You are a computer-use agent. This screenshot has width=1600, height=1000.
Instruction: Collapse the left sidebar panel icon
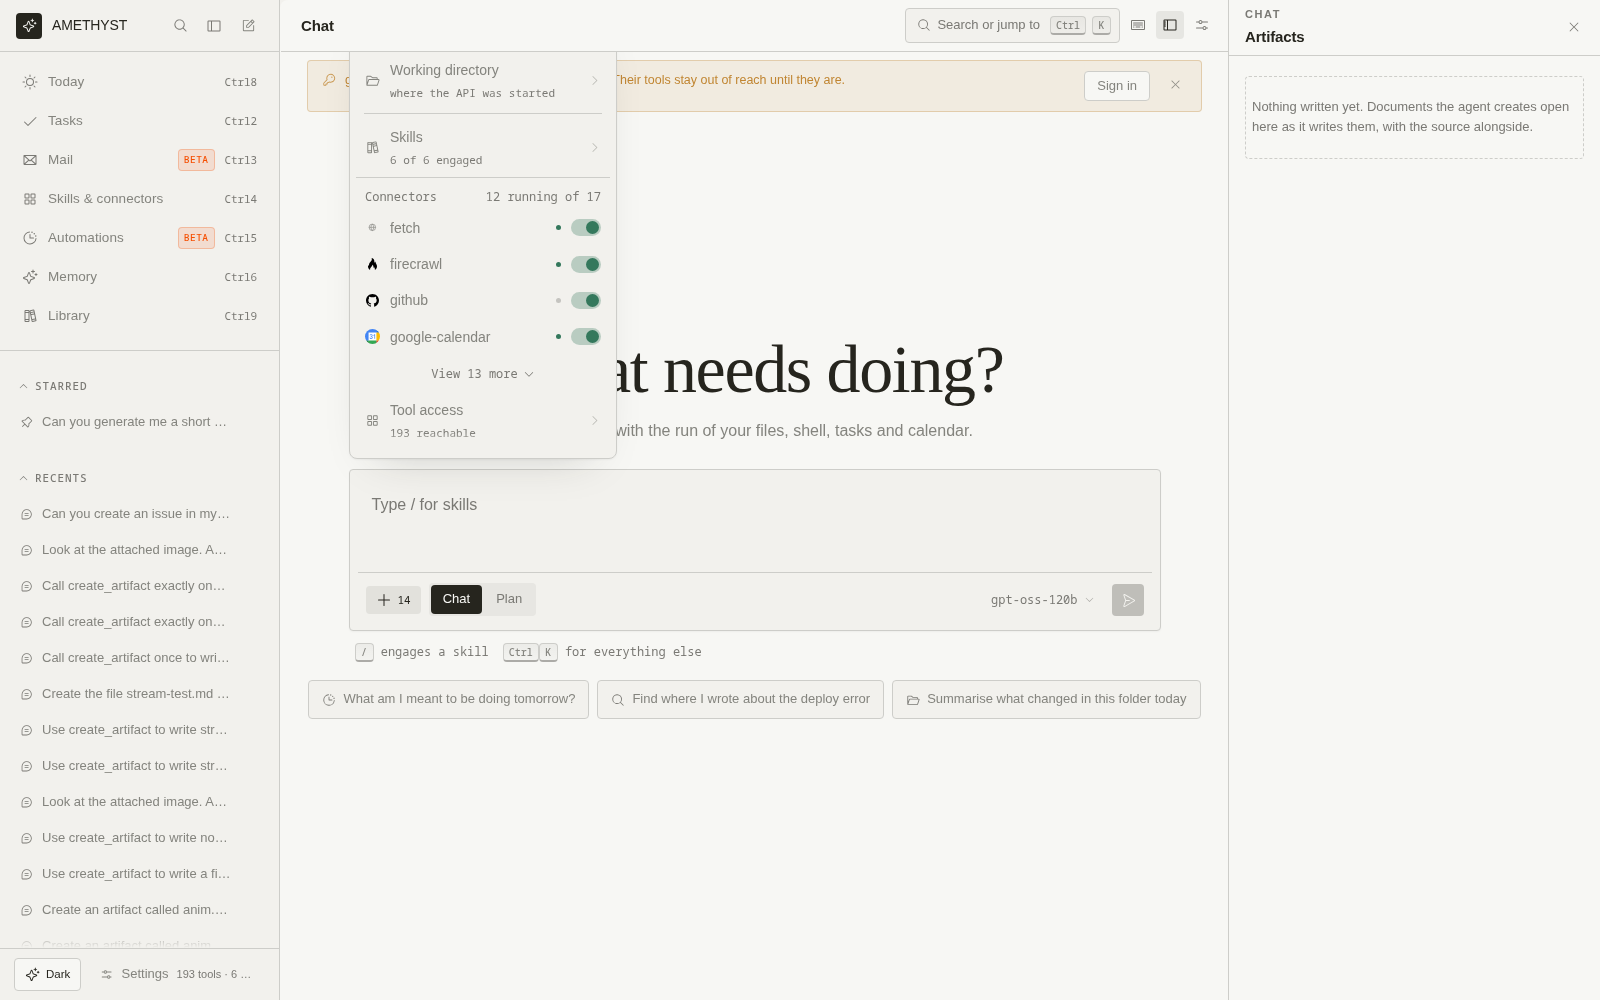[214, 26]
